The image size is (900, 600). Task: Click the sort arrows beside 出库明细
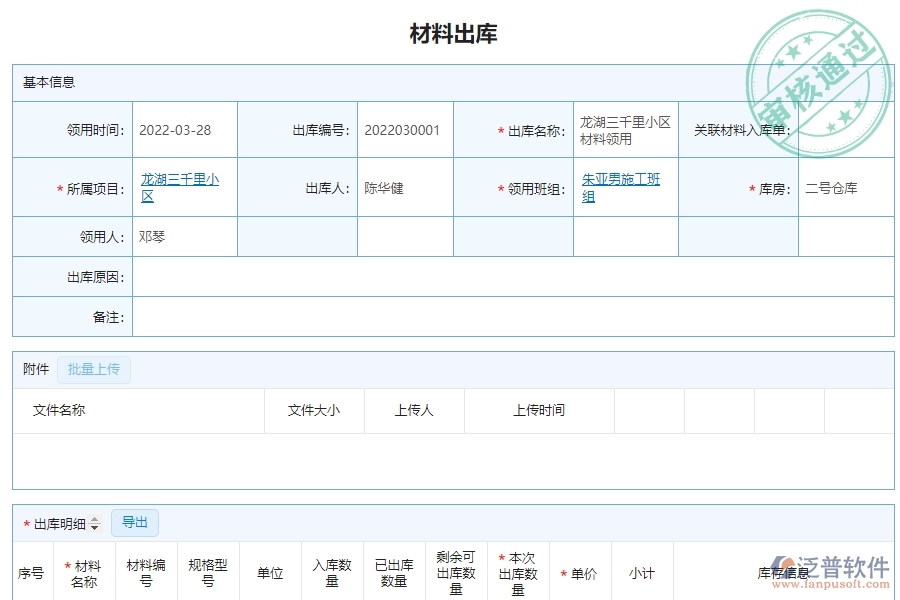pos(93,522)
